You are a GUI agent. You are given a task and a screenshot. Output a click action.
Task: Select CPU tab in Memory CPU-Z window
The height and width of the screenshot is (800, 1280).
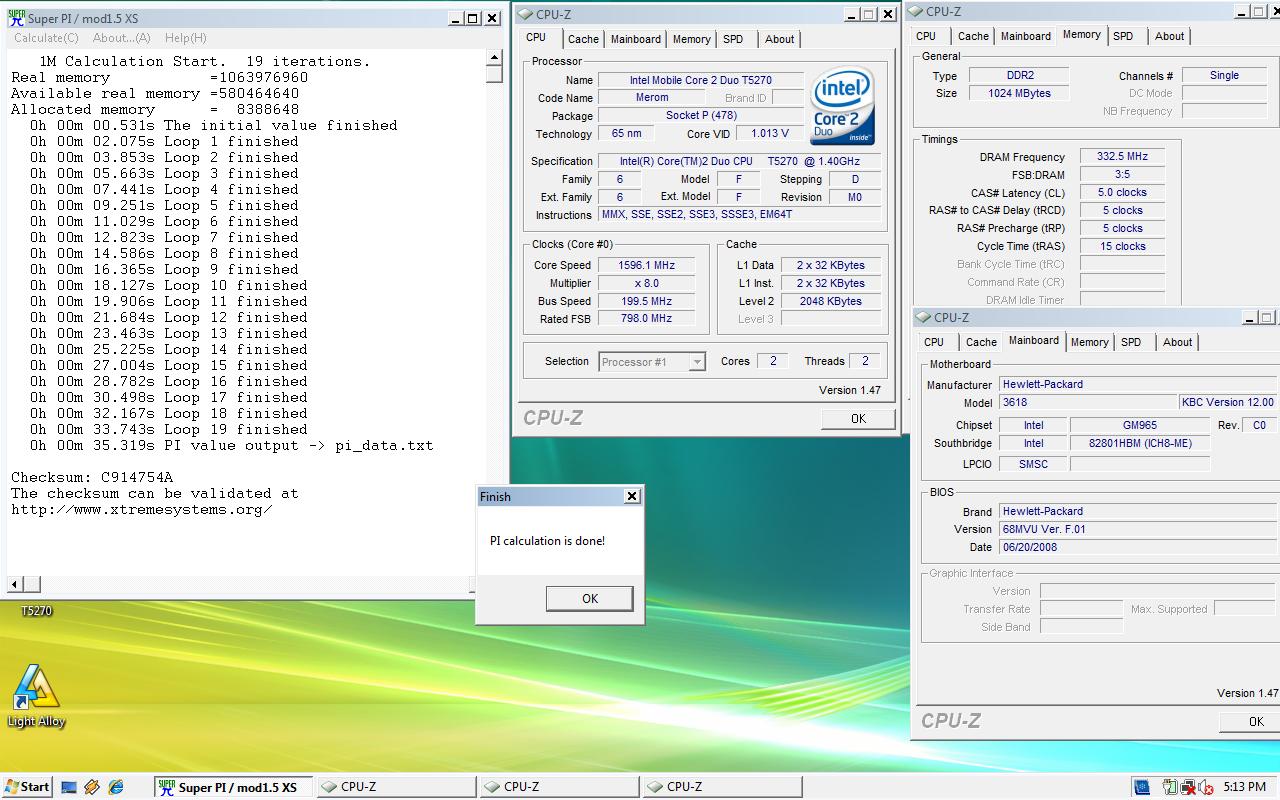click(926, 36)
